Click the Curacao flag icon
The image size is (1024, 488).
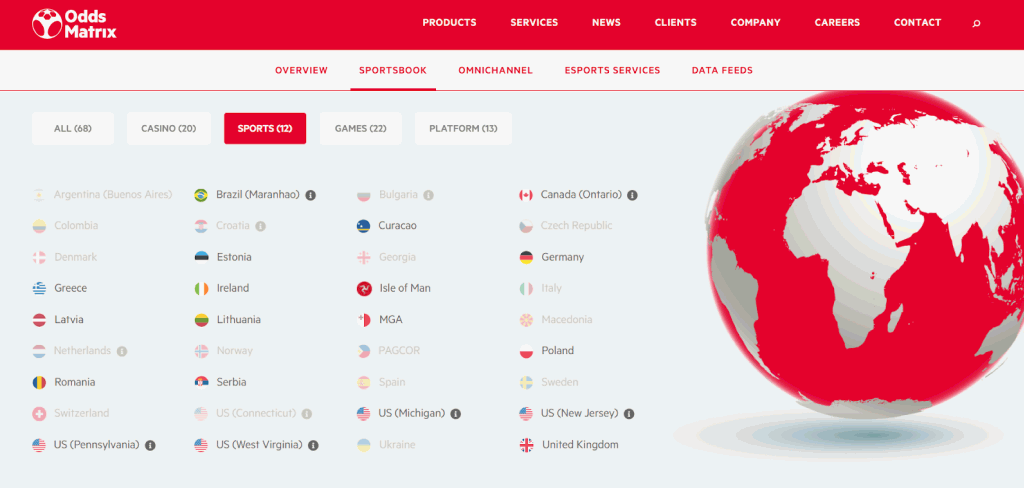(x=364, y=226)
